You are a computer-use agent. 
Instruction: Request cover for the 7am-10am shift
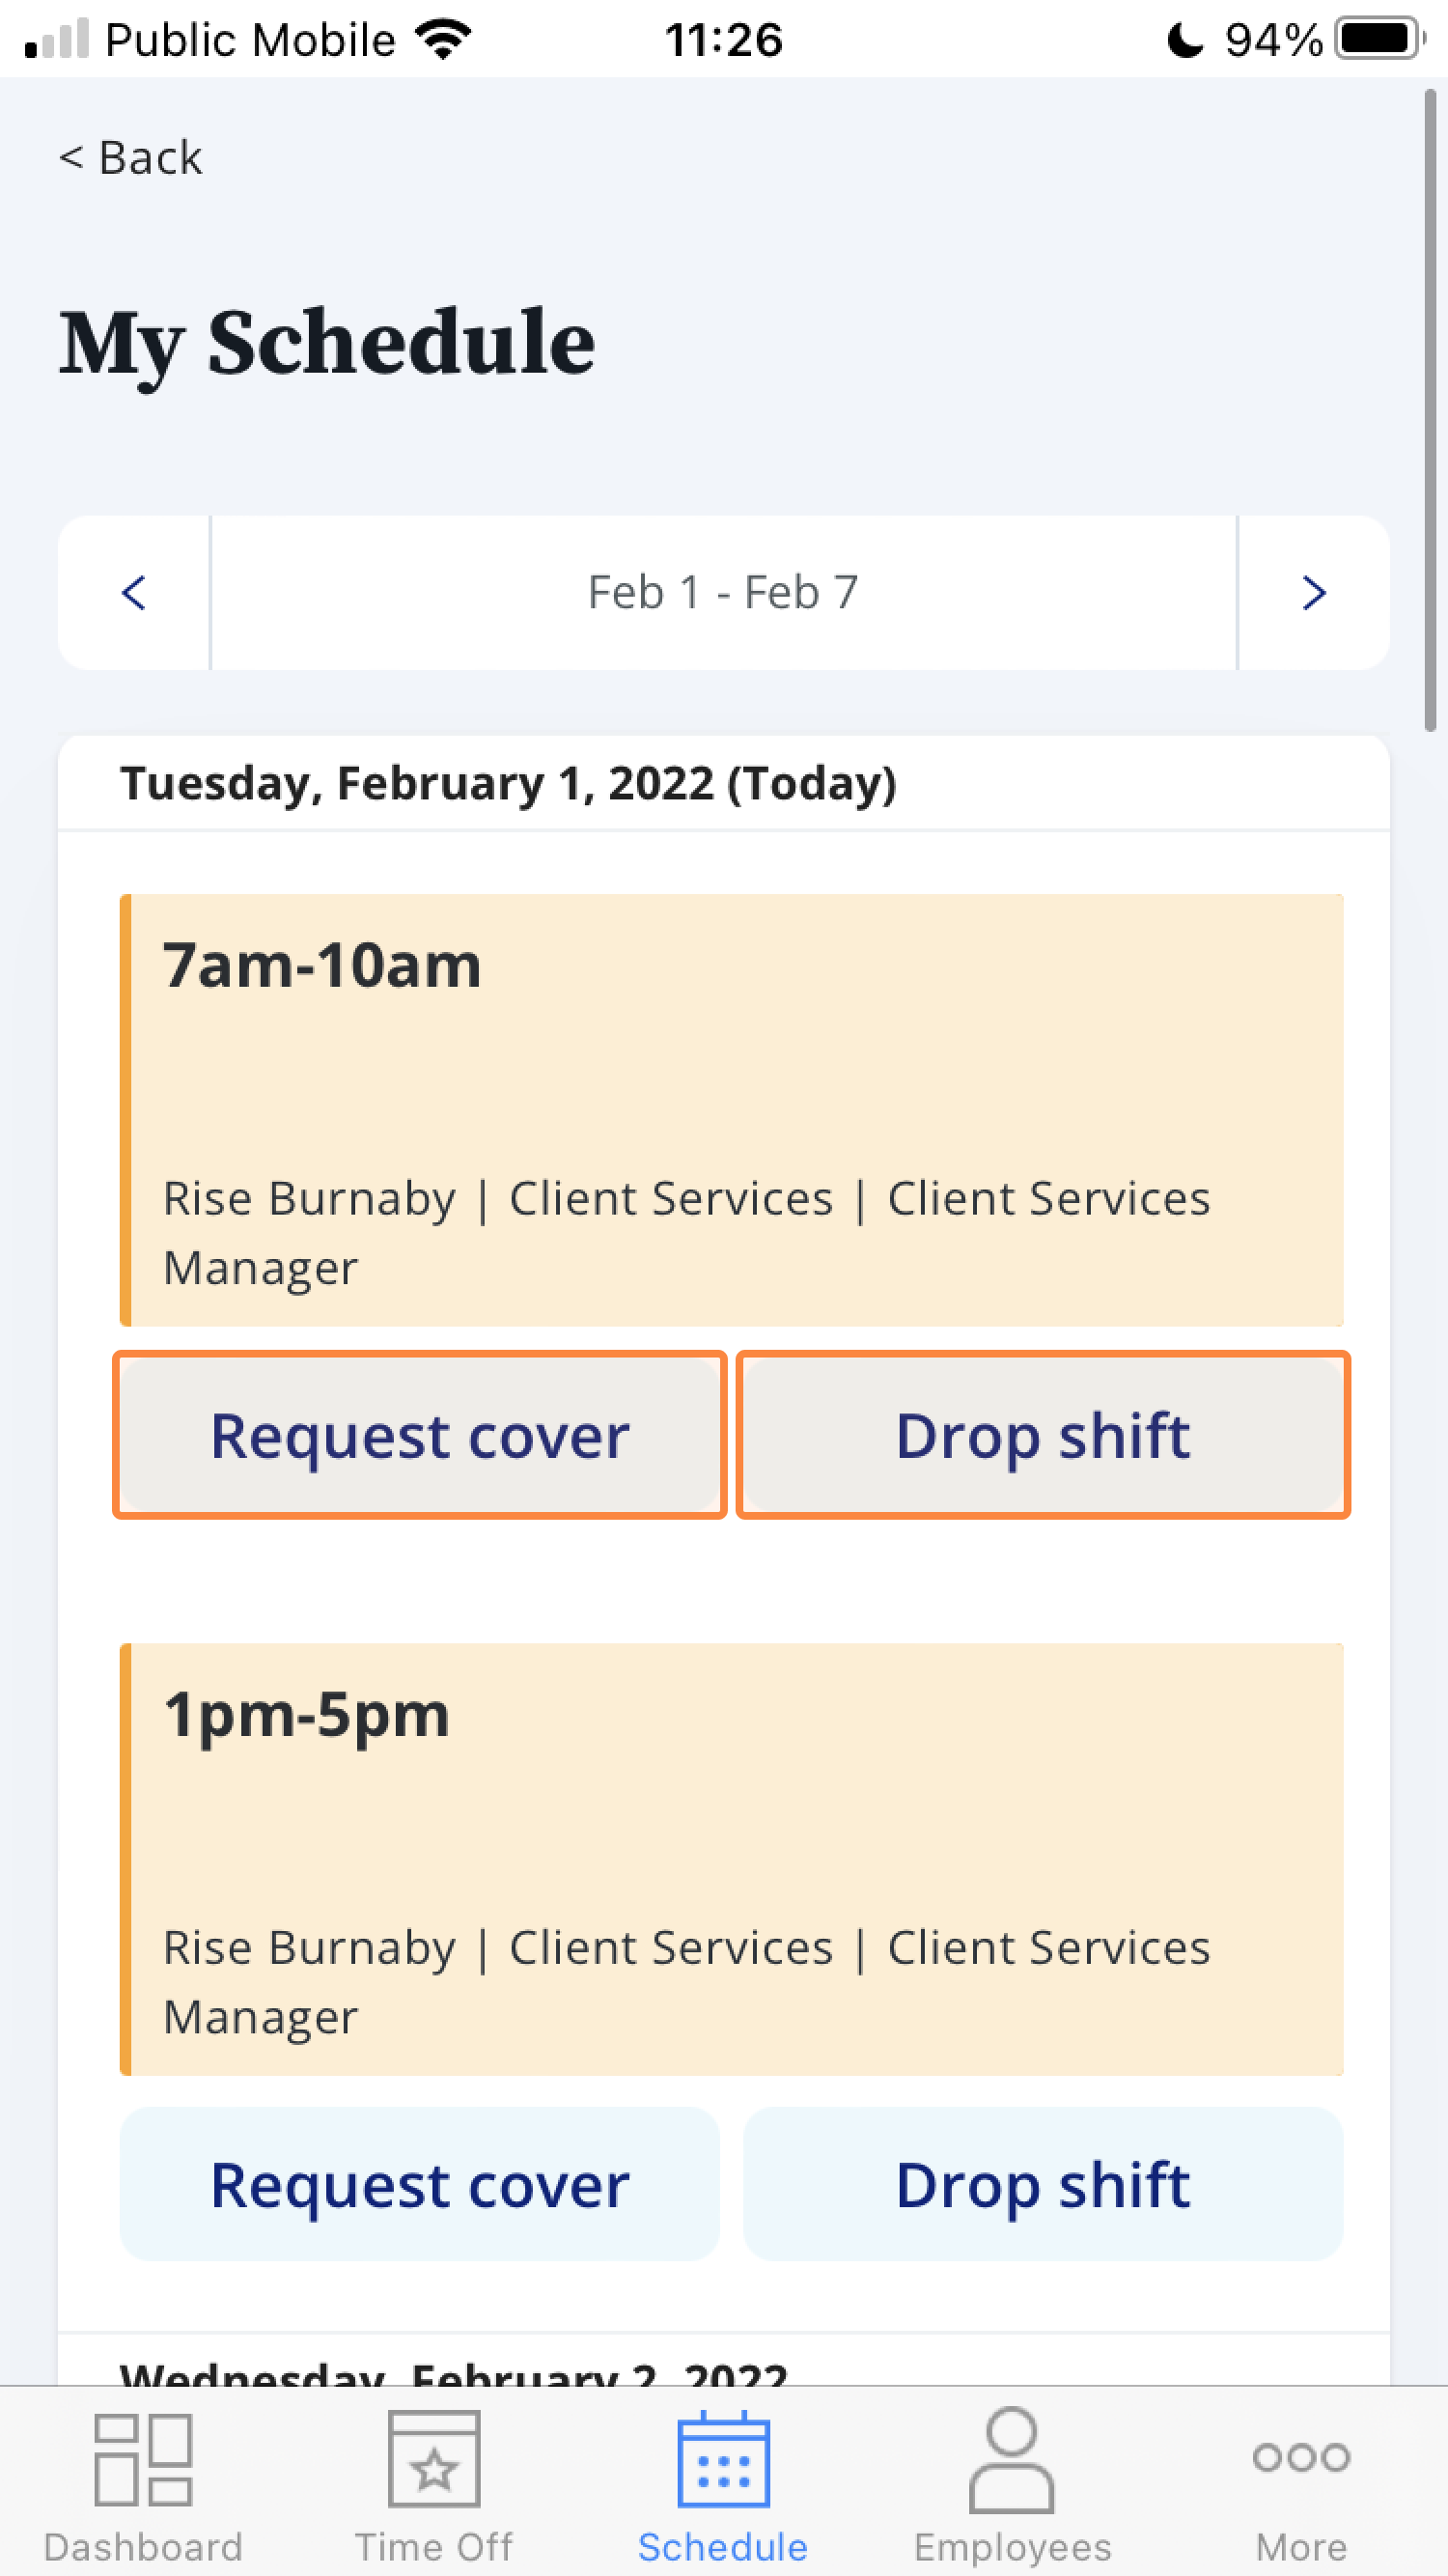(x=420, y=1435)
